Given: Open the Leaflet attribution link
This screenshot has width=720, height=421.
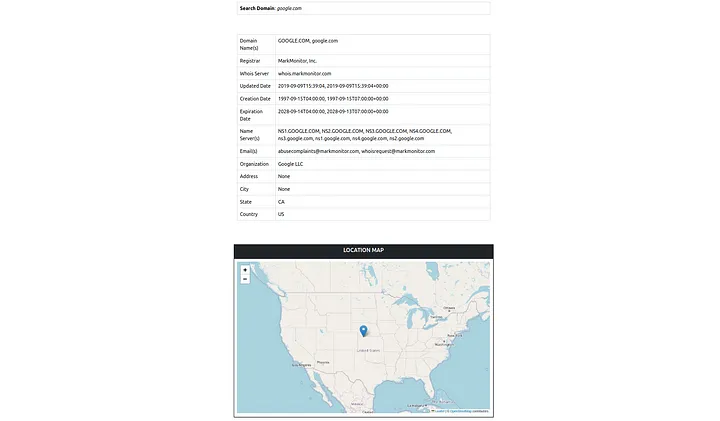Looking at the screenshot, I should [439, 411].
